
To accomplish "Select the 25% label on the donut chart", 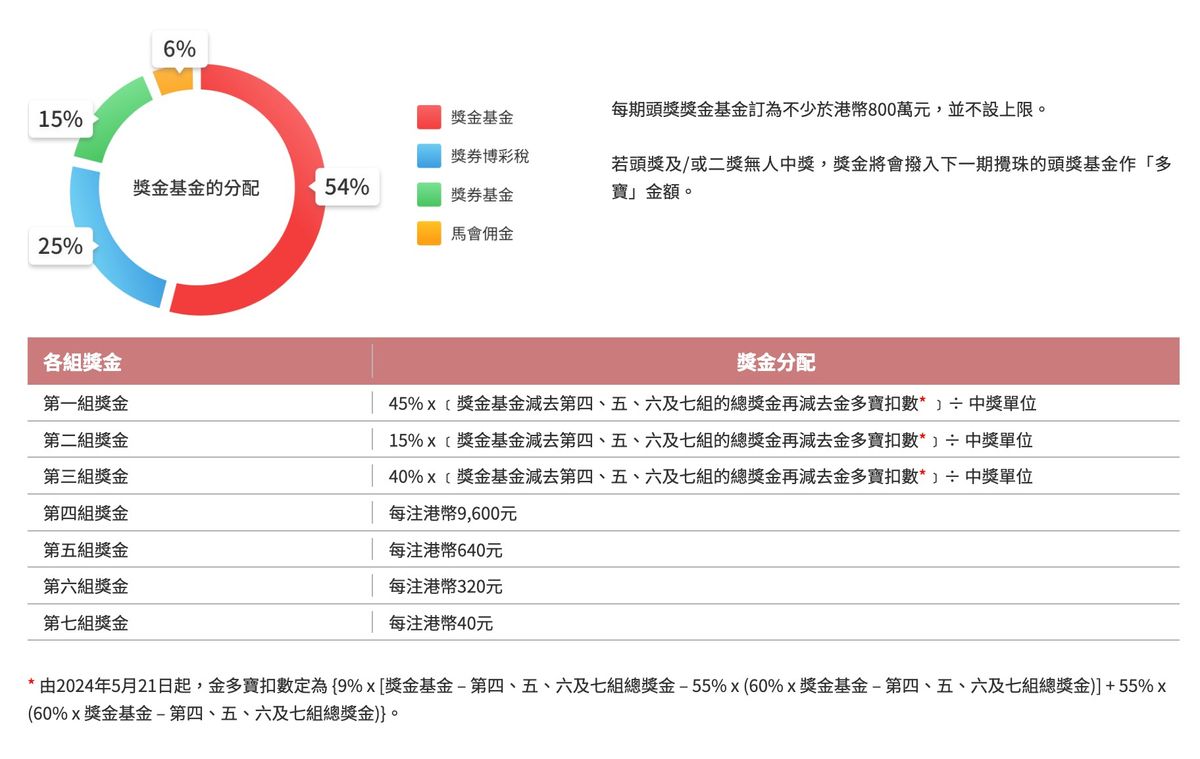I will click(x=60, y=246).
